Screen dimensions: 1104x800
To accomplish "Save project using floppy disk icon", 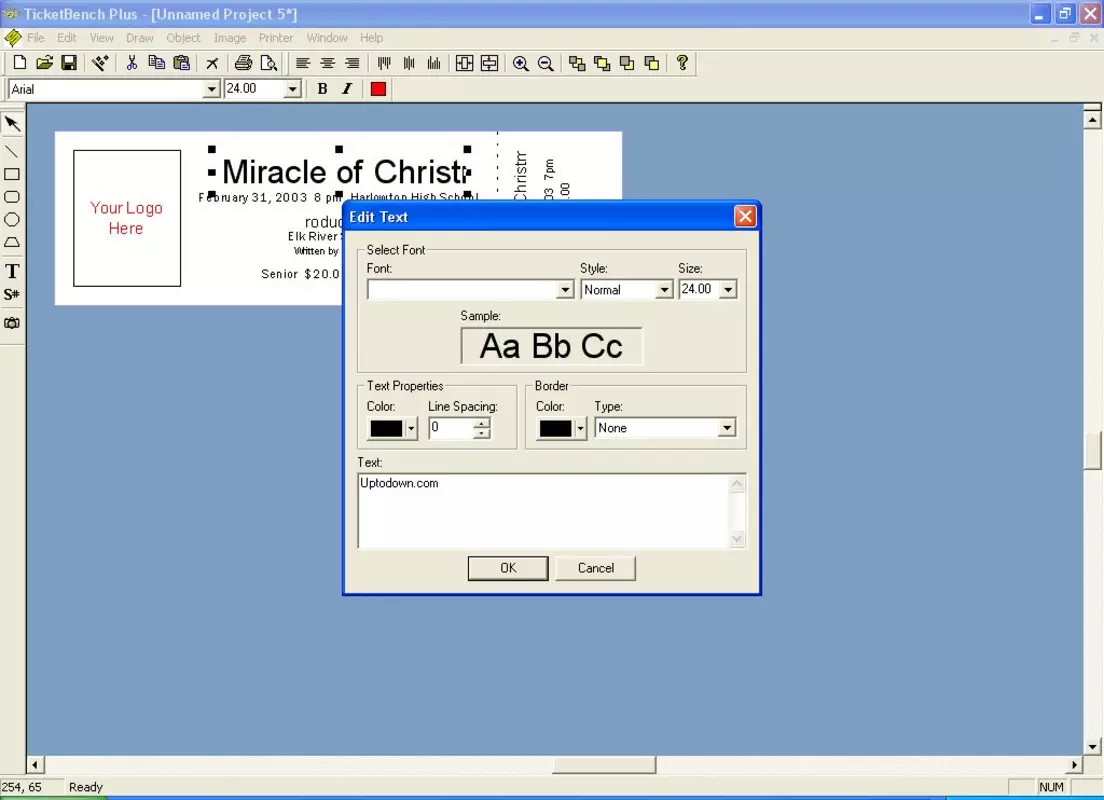I will 68,63.
